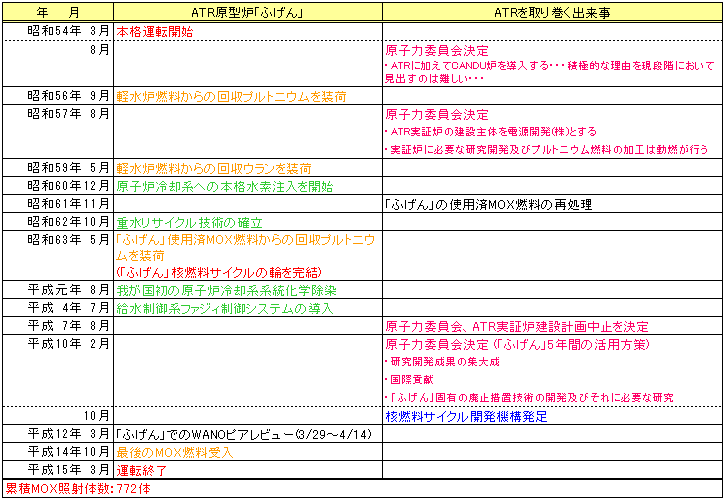Select the date cell '平成元年 8月'
The height and width of the screenshot is (498, 723).
coord(58,290)
